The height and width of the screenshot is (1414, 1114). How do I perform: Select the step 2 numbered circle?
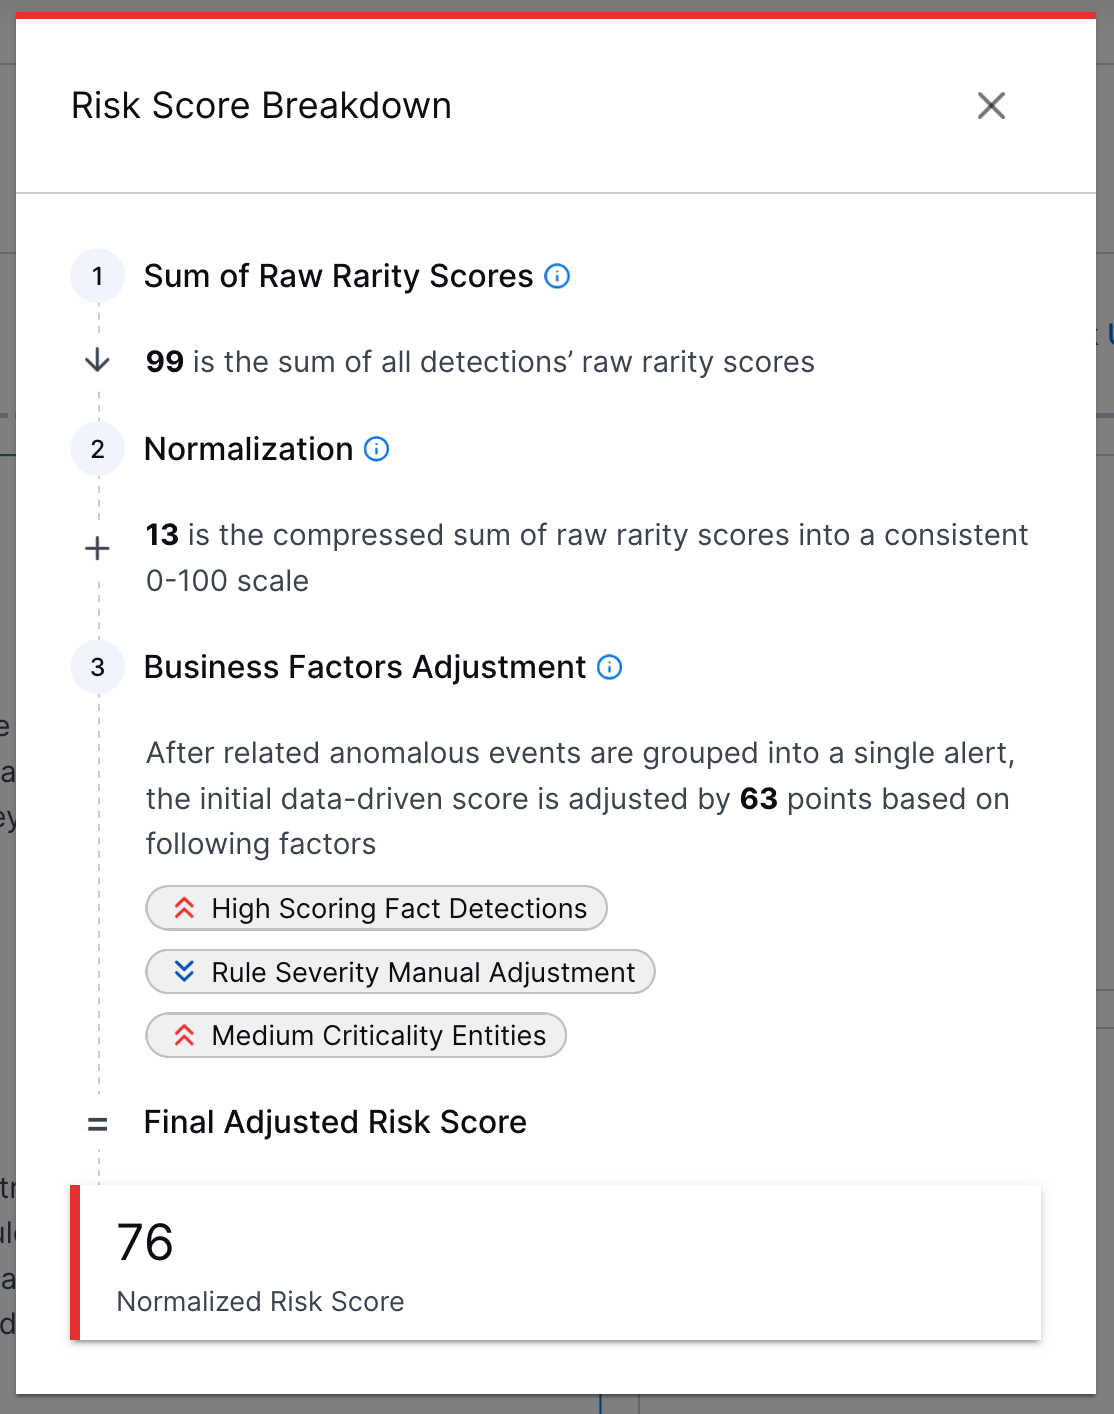(97, 449)
